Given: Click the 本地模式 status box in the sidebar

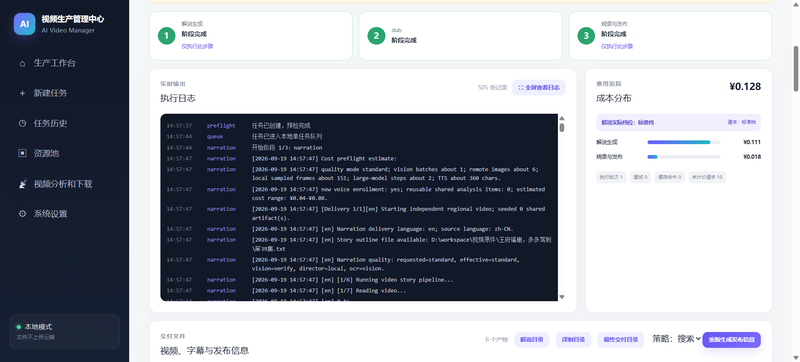Looking at the screenshot, I should pos(65,331).
